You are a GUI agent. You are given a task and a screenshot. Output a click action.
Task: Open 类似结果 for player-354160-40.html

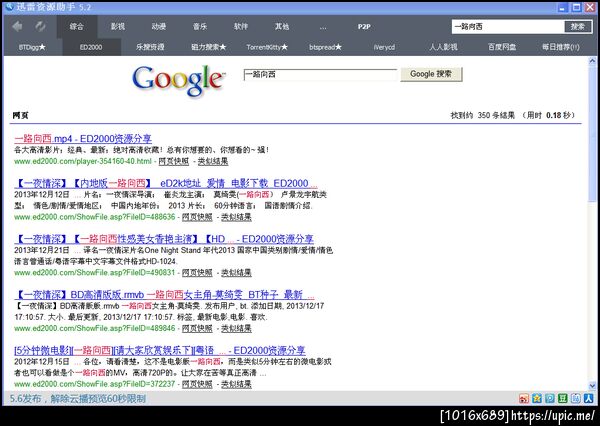point(213,161)
